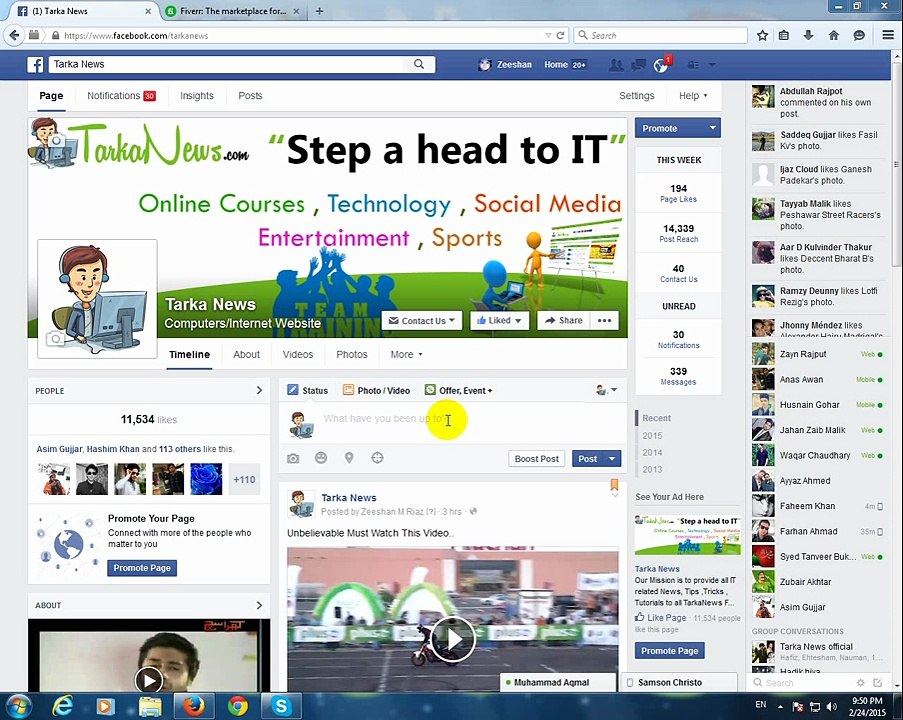Open Zeeshan profile link
Viewport: 903px width, 720px height.
pyautogui.click(x=505, y=65)
